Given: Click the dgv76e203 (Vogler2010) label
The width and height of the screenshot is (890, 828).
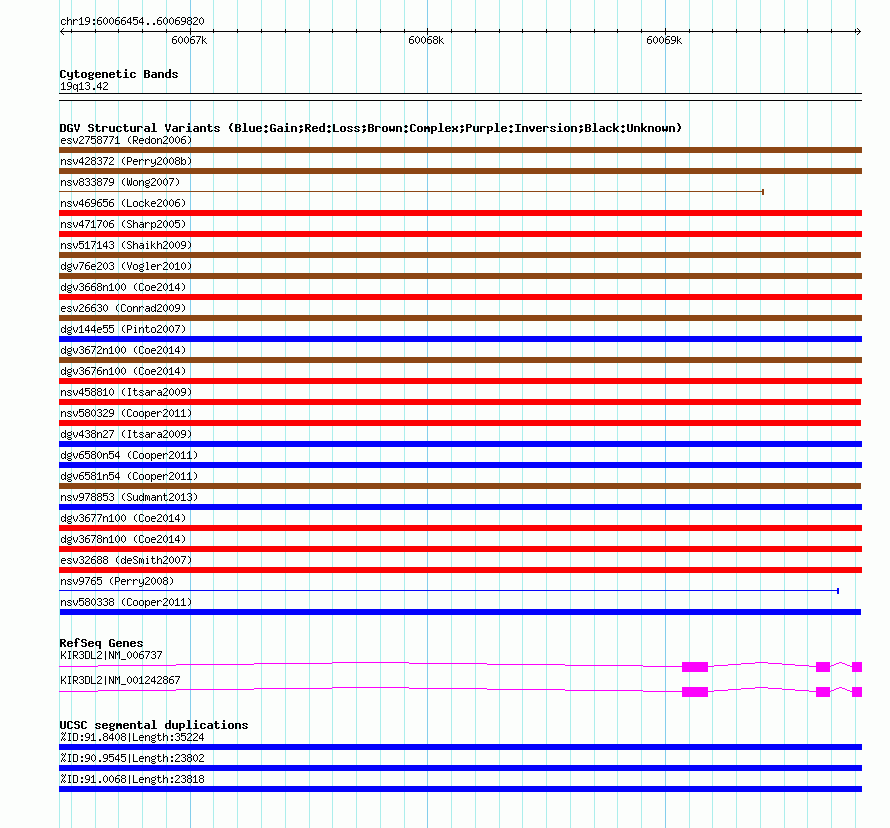Looking at the screenshot, I should coord(126,266).
